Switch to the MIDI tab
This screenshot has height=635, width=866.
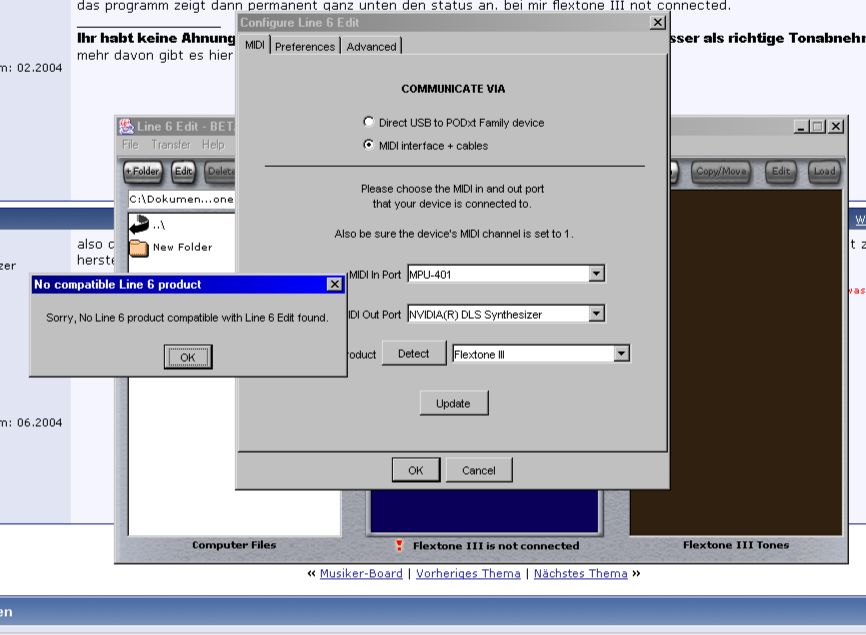pyautogui.click(x=255, y=45)
